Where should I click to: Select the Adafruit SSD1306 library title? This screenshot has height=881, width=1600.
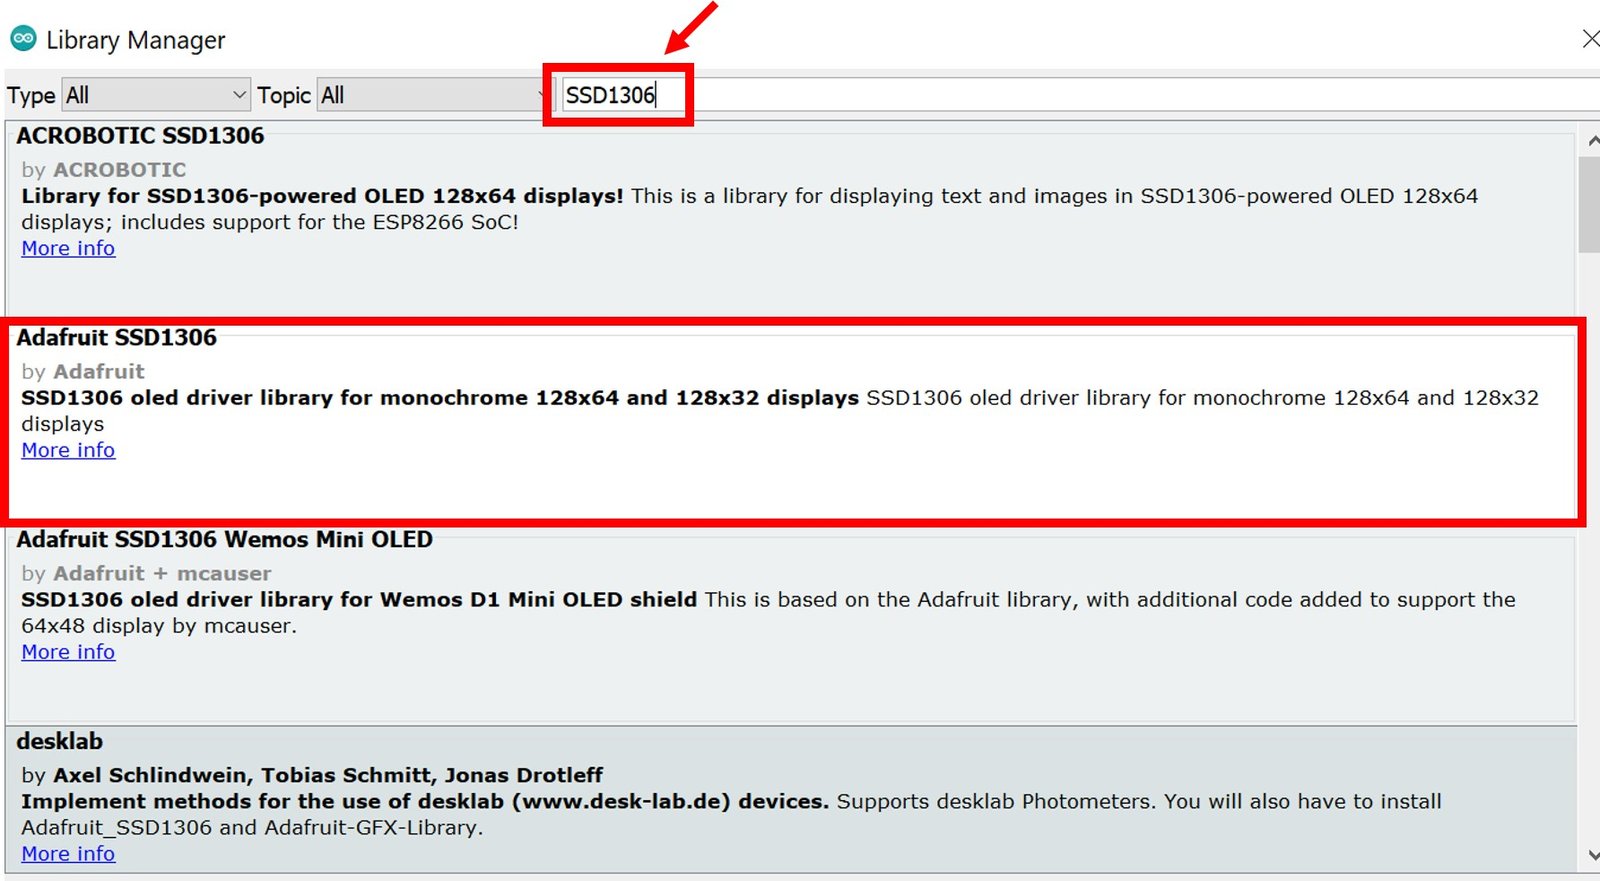[116, 338]
